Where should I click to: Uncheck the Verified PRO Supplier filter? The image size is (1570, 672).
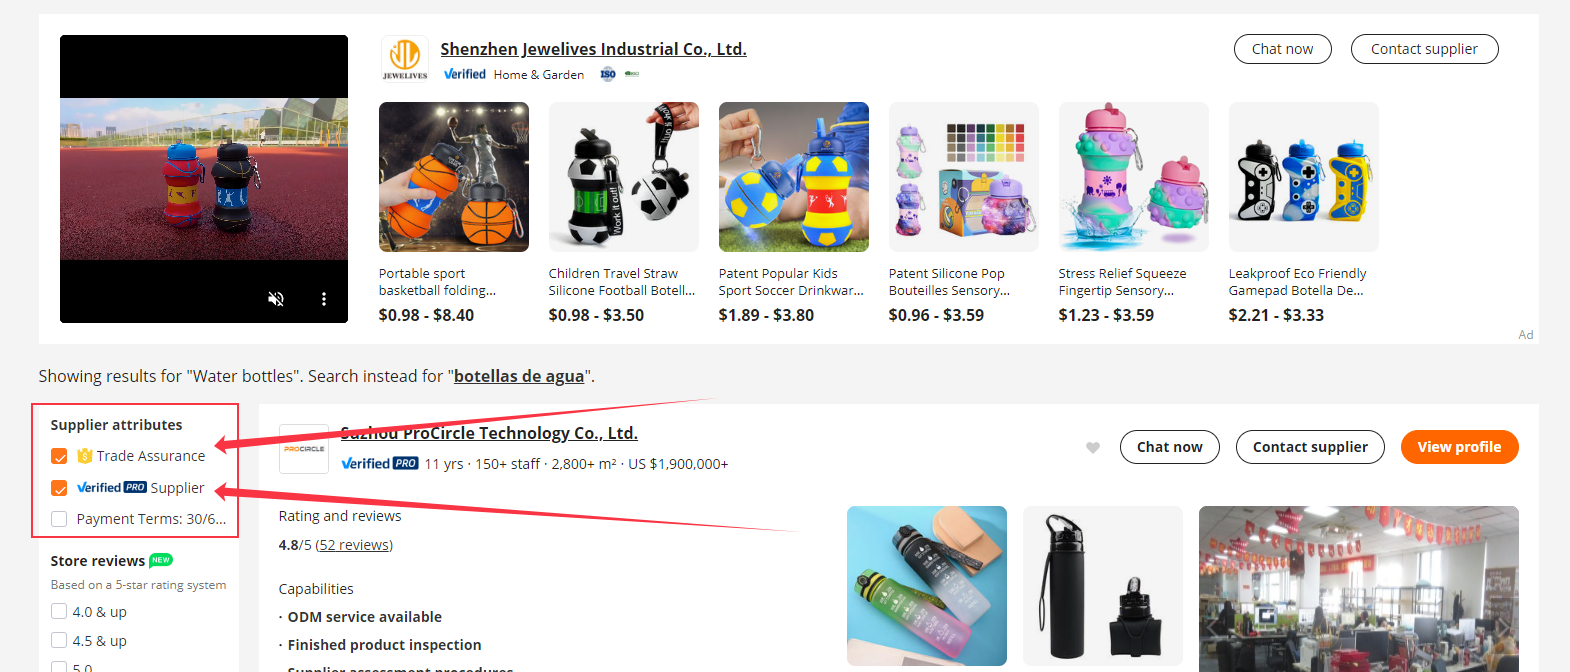point(59,488)
